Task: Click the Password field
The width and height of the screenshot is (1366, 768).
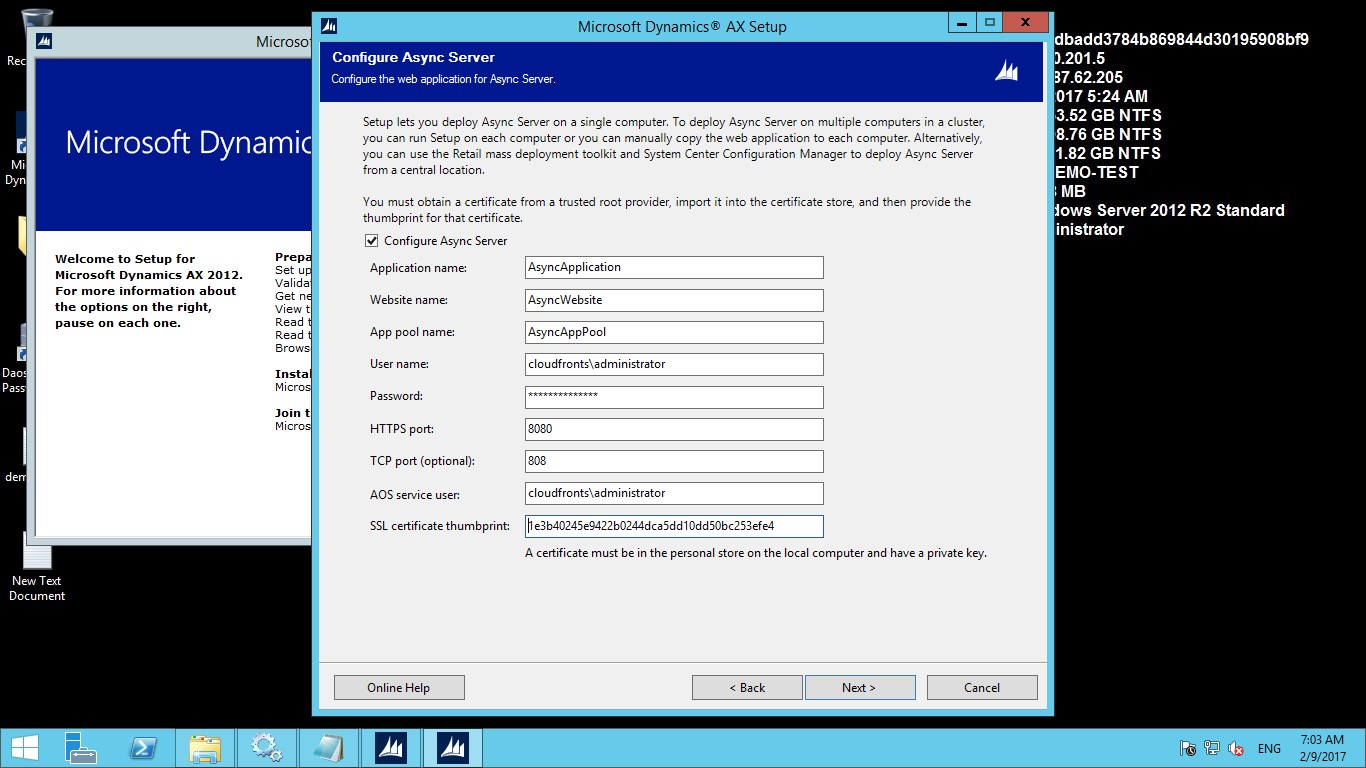Action: point(674,397)
